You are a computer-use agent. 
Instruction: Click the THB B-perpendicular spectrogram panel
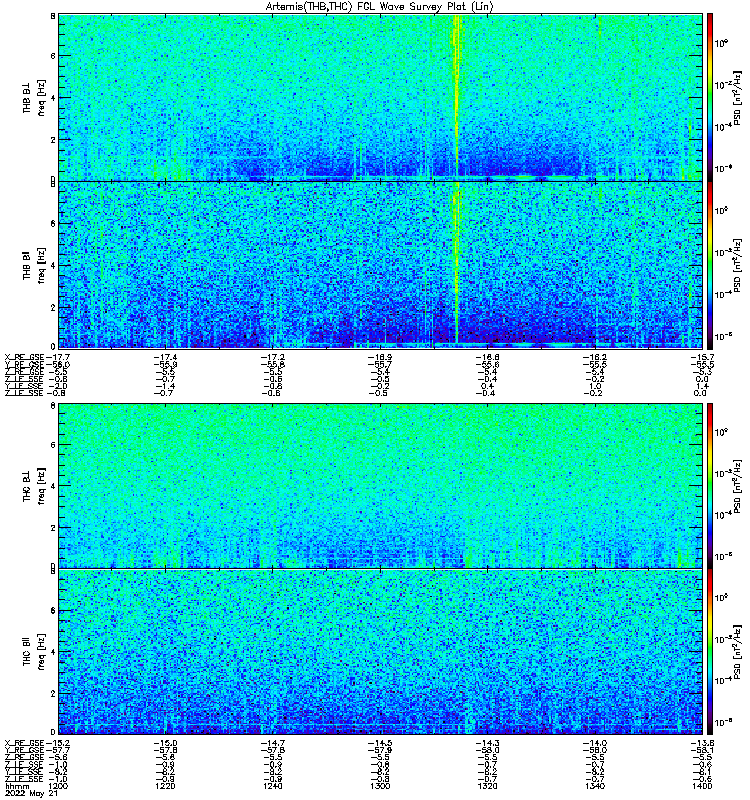(381, 97)
